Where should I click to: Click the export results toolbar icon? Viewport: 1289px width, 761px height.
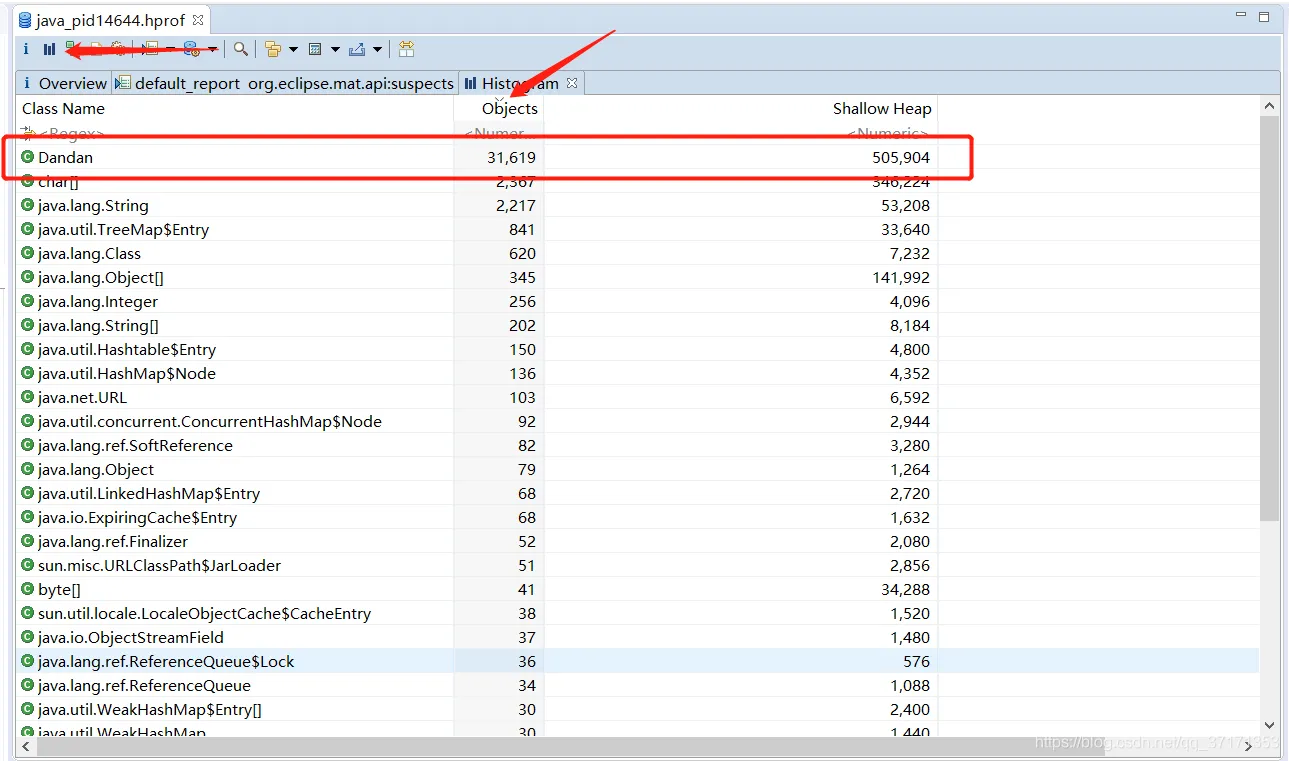pyautogui.click(x=357, y=49)
